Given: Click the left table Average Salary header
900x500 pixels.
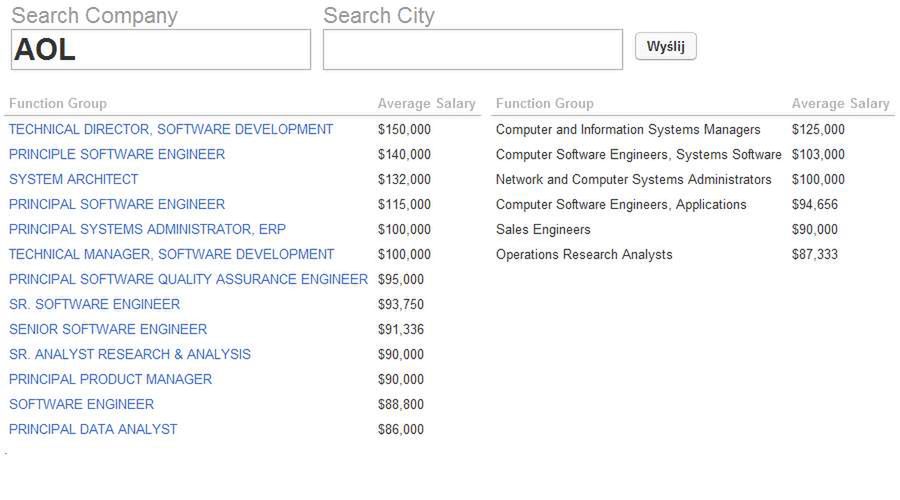Looking at the screenshot, I should pyautogui.click(x=426, y=103).
